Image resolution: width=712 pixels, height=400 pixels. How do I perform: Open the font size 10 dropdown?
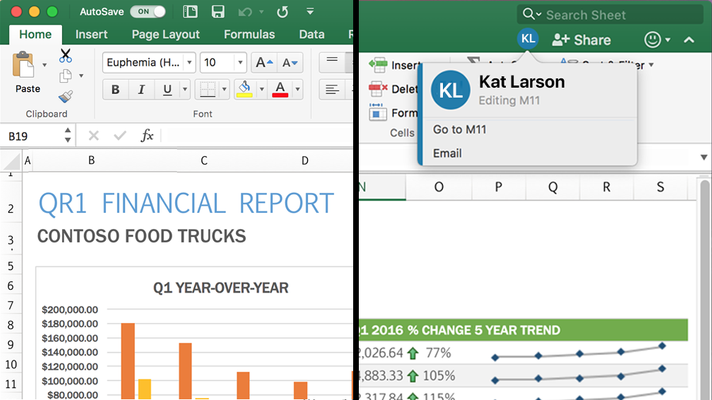(240, 63)
